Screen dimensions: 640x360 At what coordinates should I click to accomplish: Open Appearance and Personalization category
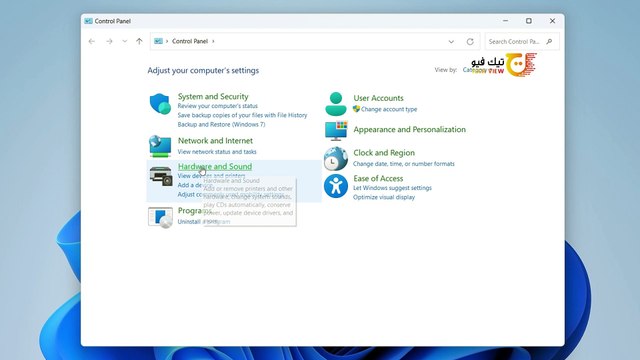click(409, 129)
